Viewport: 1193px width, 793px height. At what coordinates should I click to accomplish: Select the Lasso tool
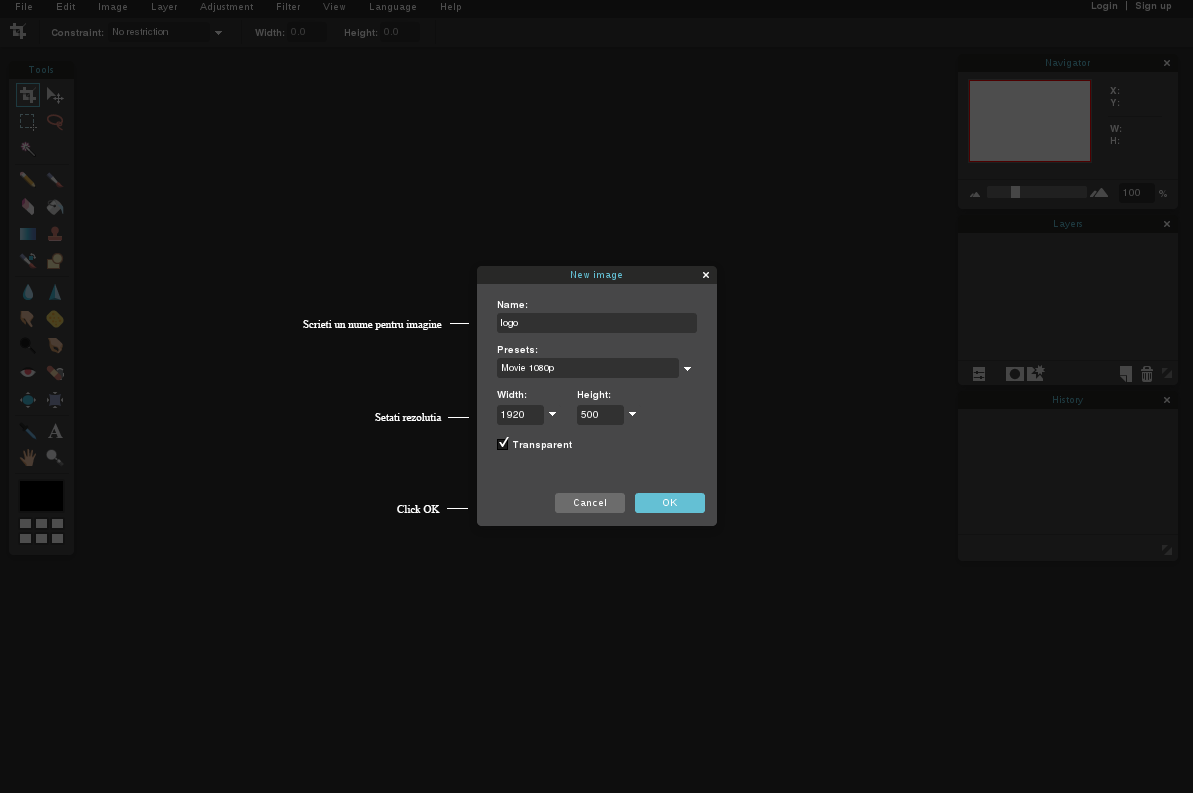[x=55, y=122]
